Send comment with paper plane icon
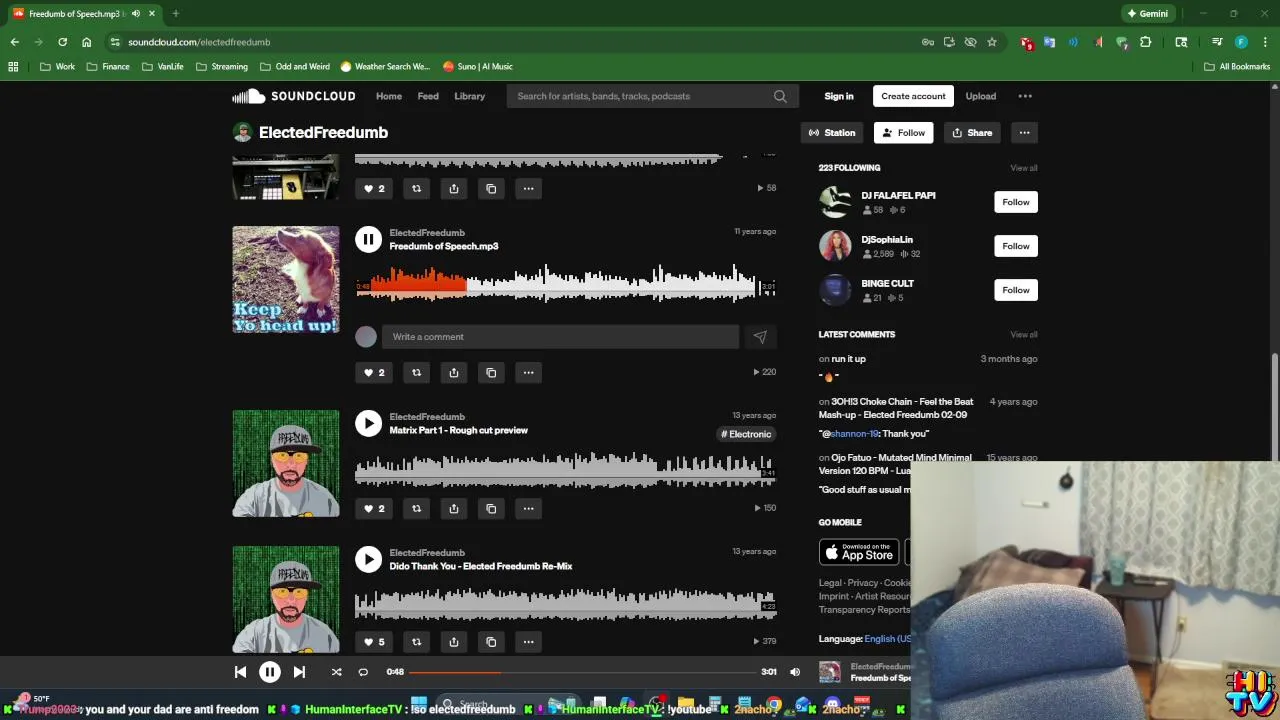Screen dimensions: 1280x720 click(760, 337)
